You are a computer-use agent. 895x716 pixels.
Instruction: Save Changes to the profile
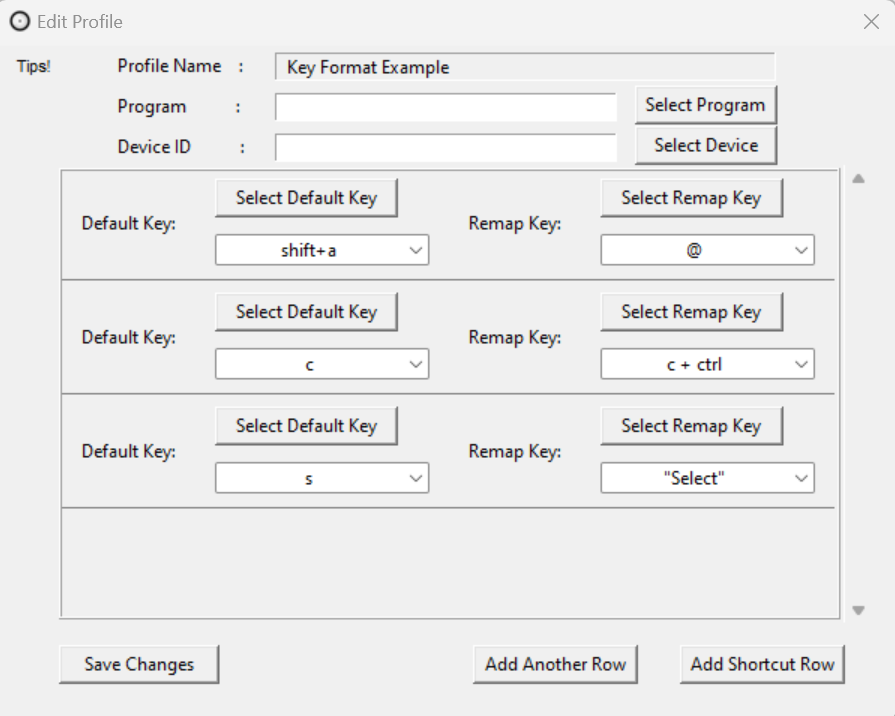point(138,663)
